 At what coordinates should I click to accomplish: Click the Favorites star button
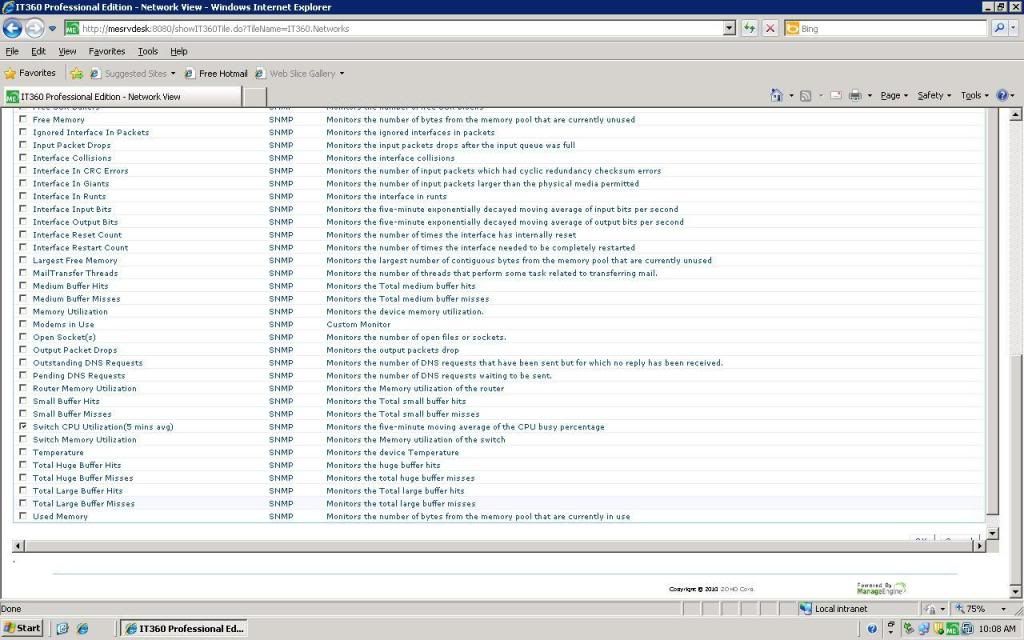pos(30,73)
